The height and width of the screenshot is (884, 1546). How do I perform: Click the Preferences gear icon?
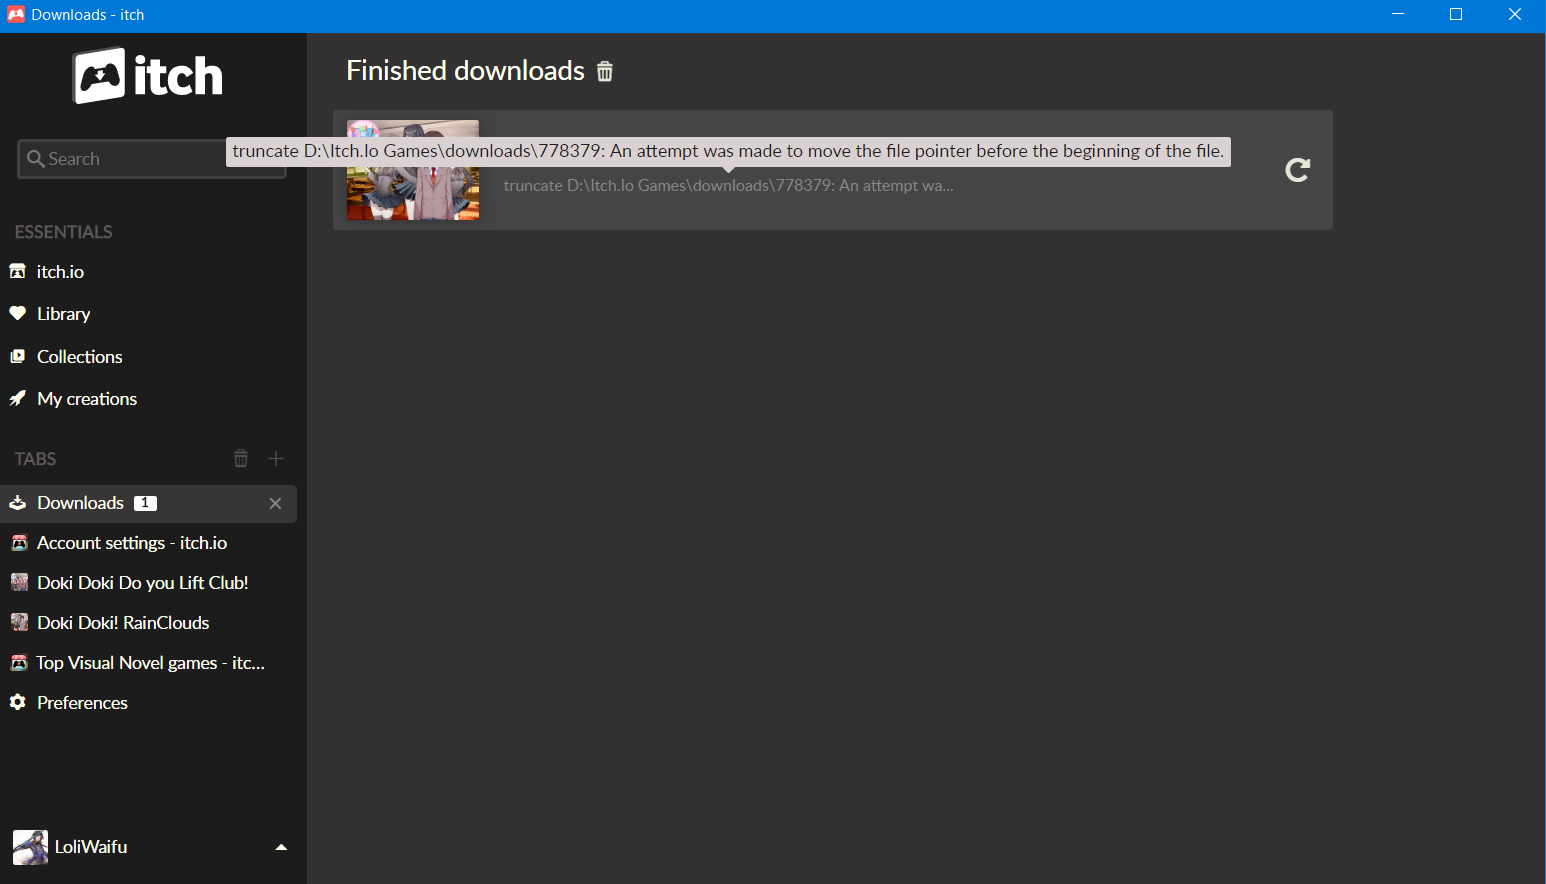tap(17, 702)
